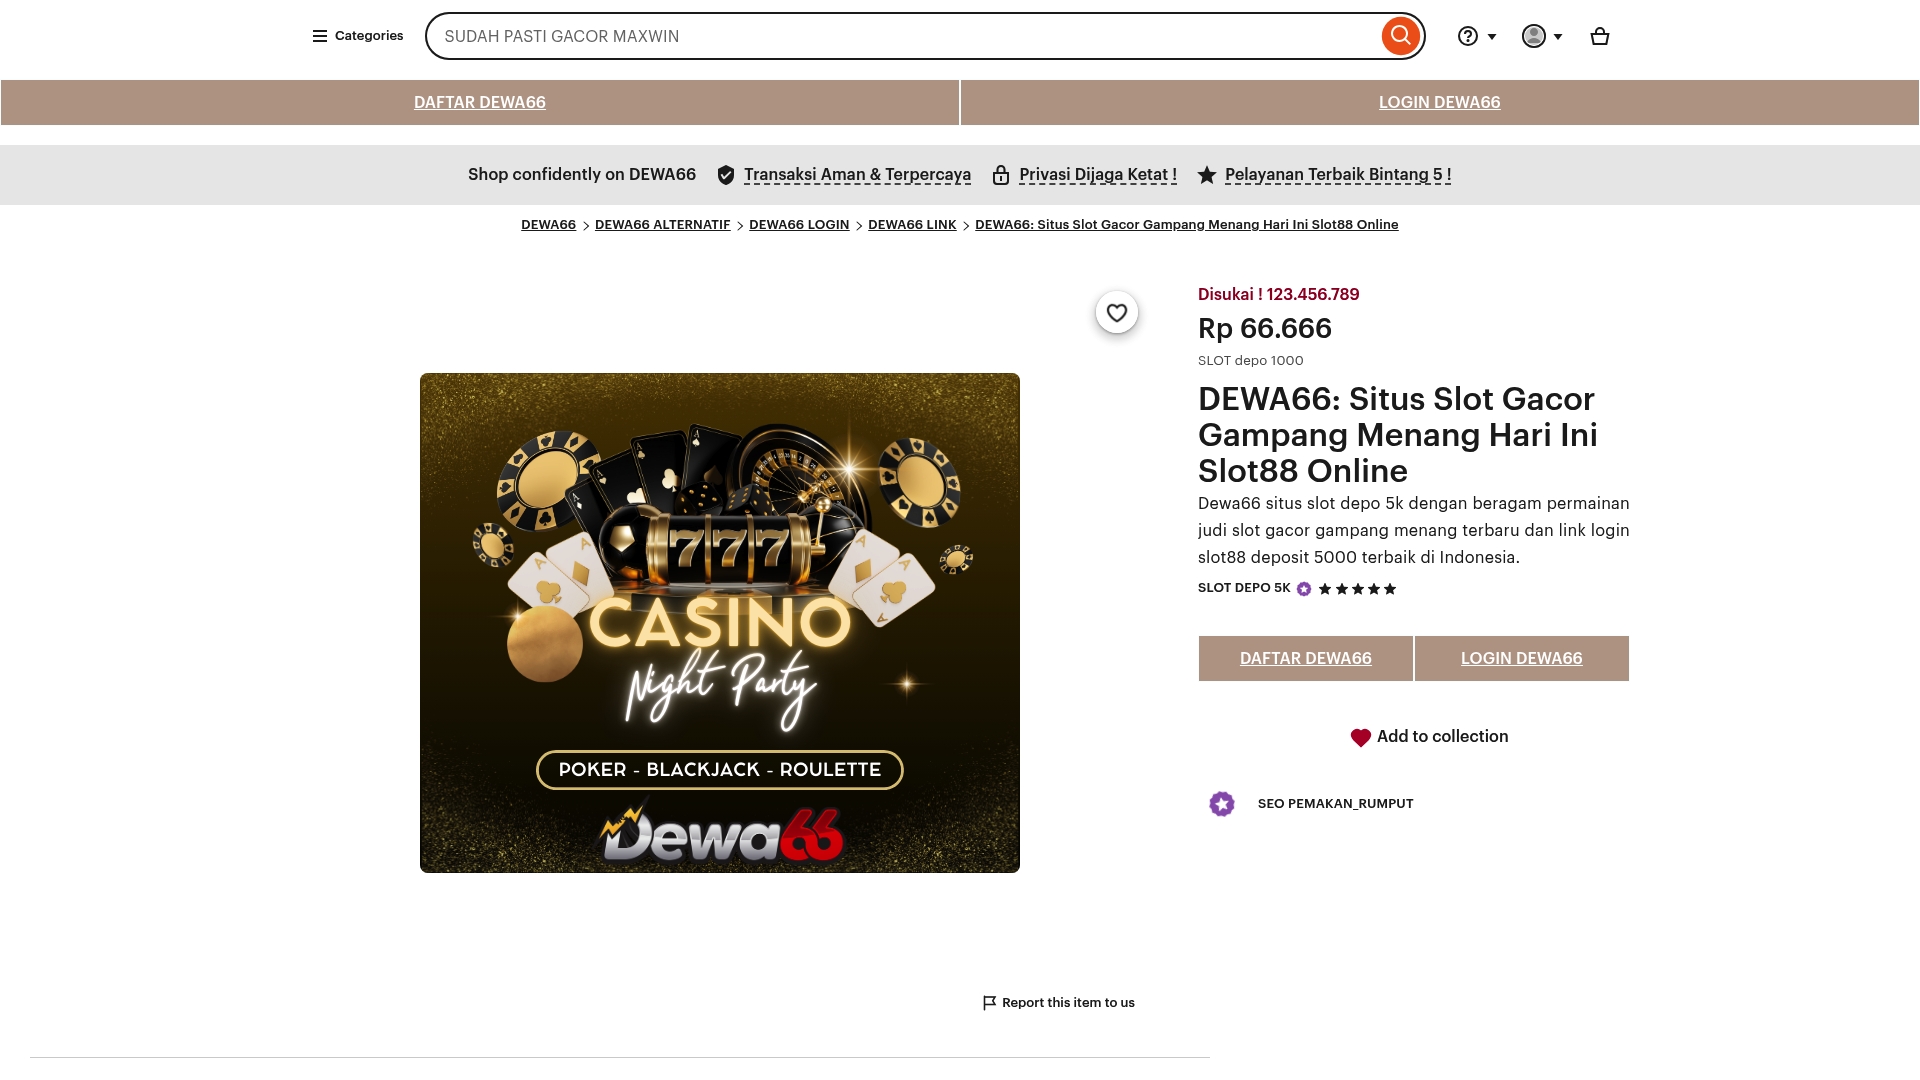This screenshot has width=1920, height=1080.
Task: Click the help question mark icon
Action: (1467, 36)
